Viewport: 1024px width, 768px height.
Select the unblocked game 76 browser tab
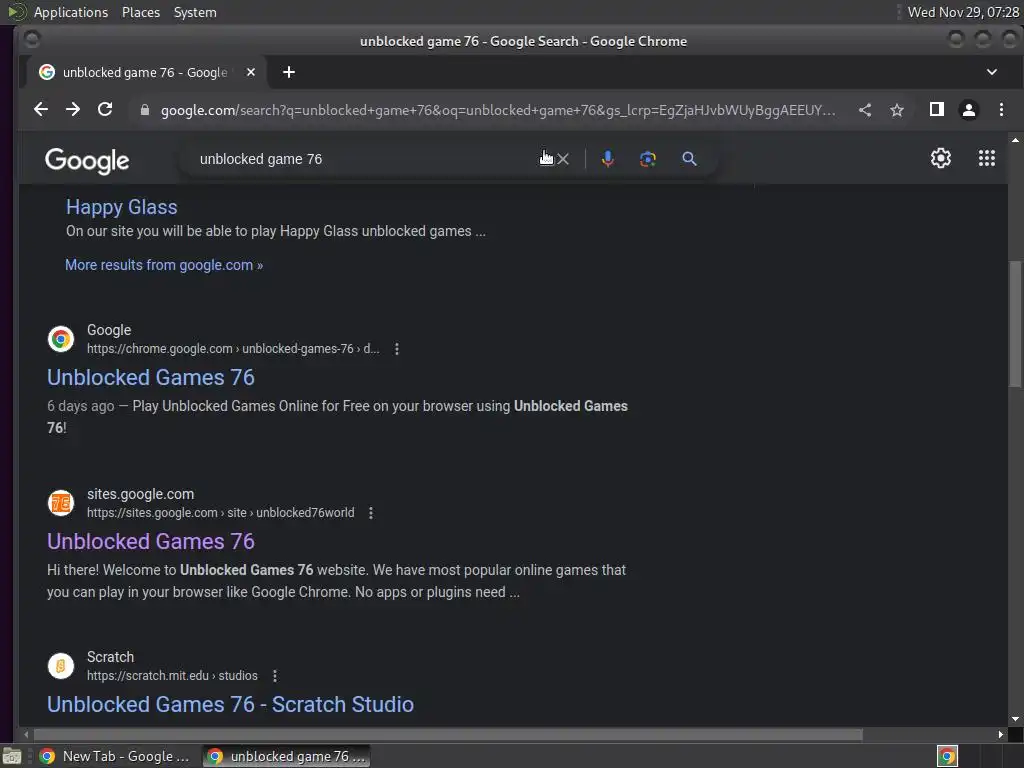click(x=146, y=72)
